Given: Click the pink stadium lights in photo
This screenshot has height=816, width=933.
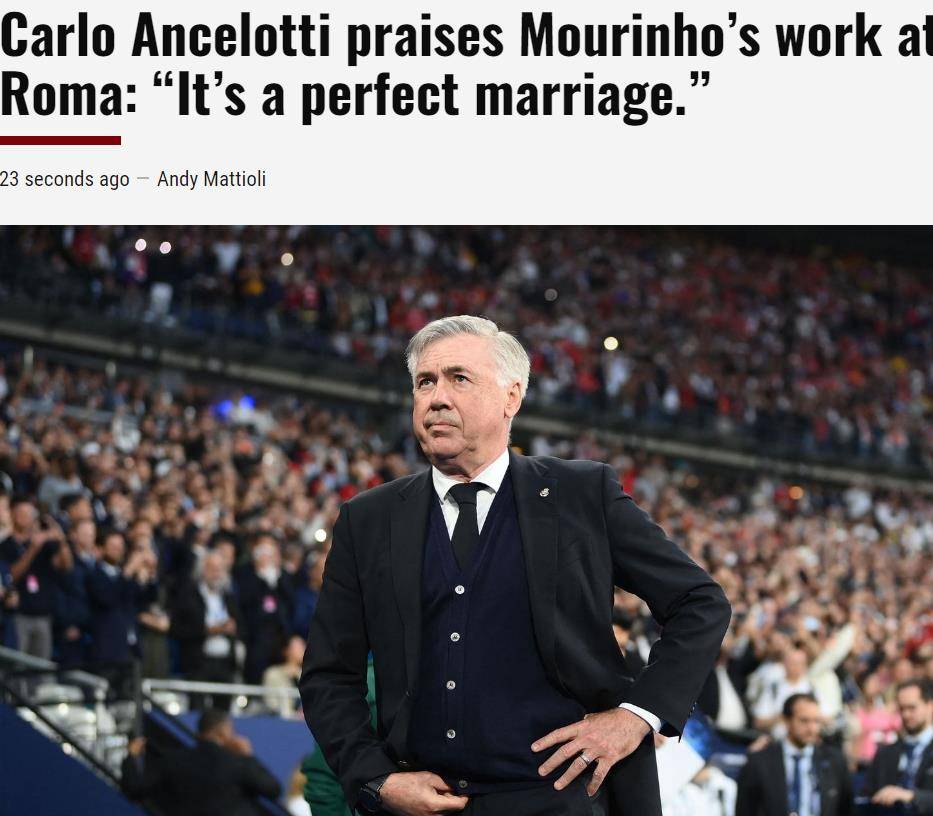Looking at the screenshot, I should (153, 246).
